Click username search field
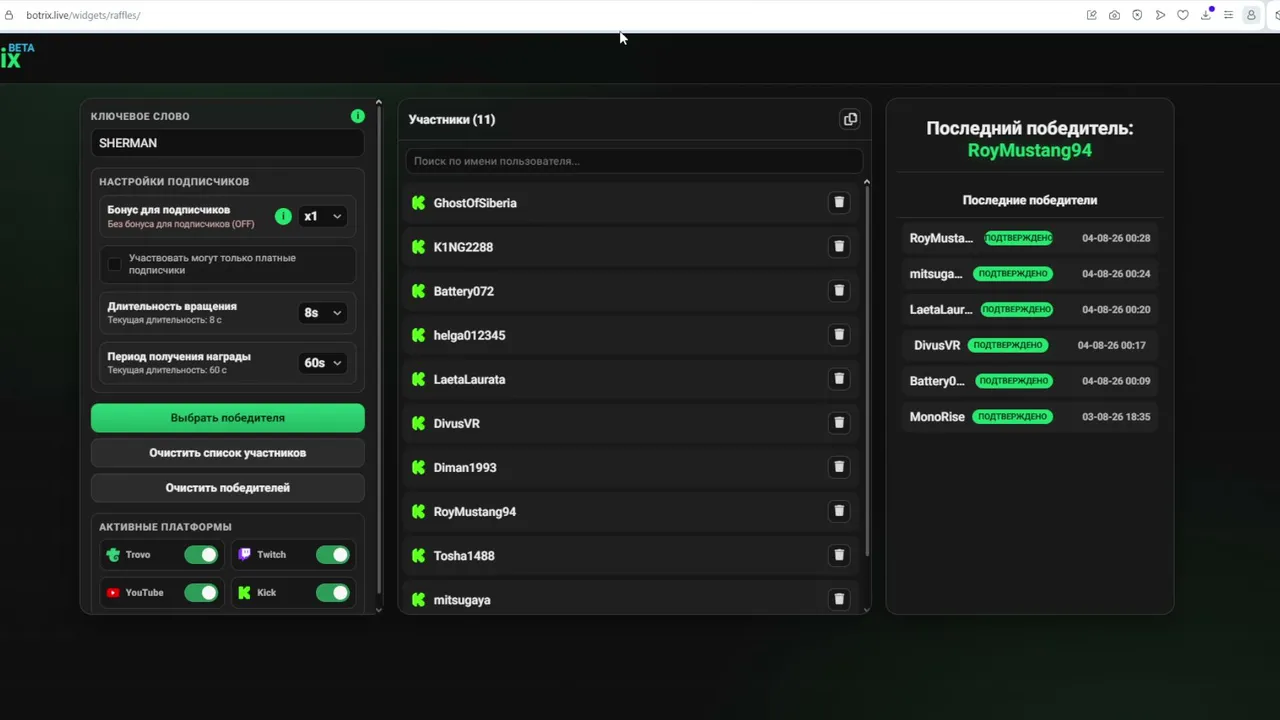Viewport: 1280px width, 720px height. click(634, 161)
